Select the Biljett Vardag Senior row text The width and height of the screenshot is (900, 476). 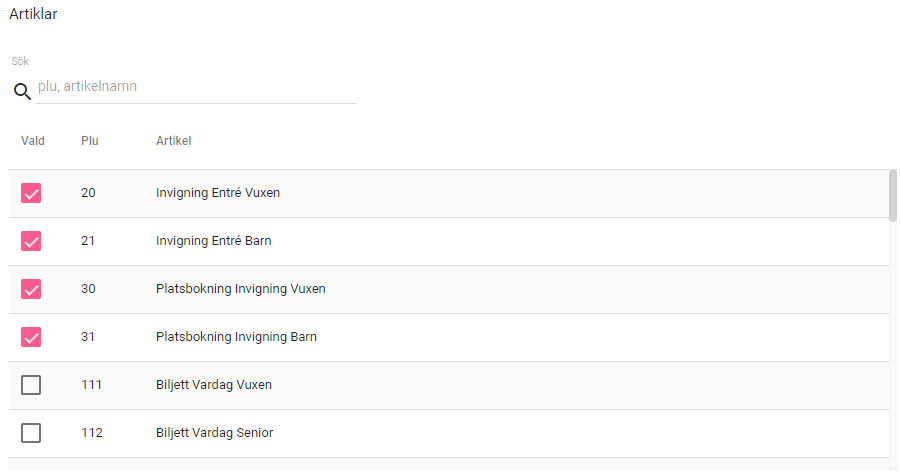point(215,433)
